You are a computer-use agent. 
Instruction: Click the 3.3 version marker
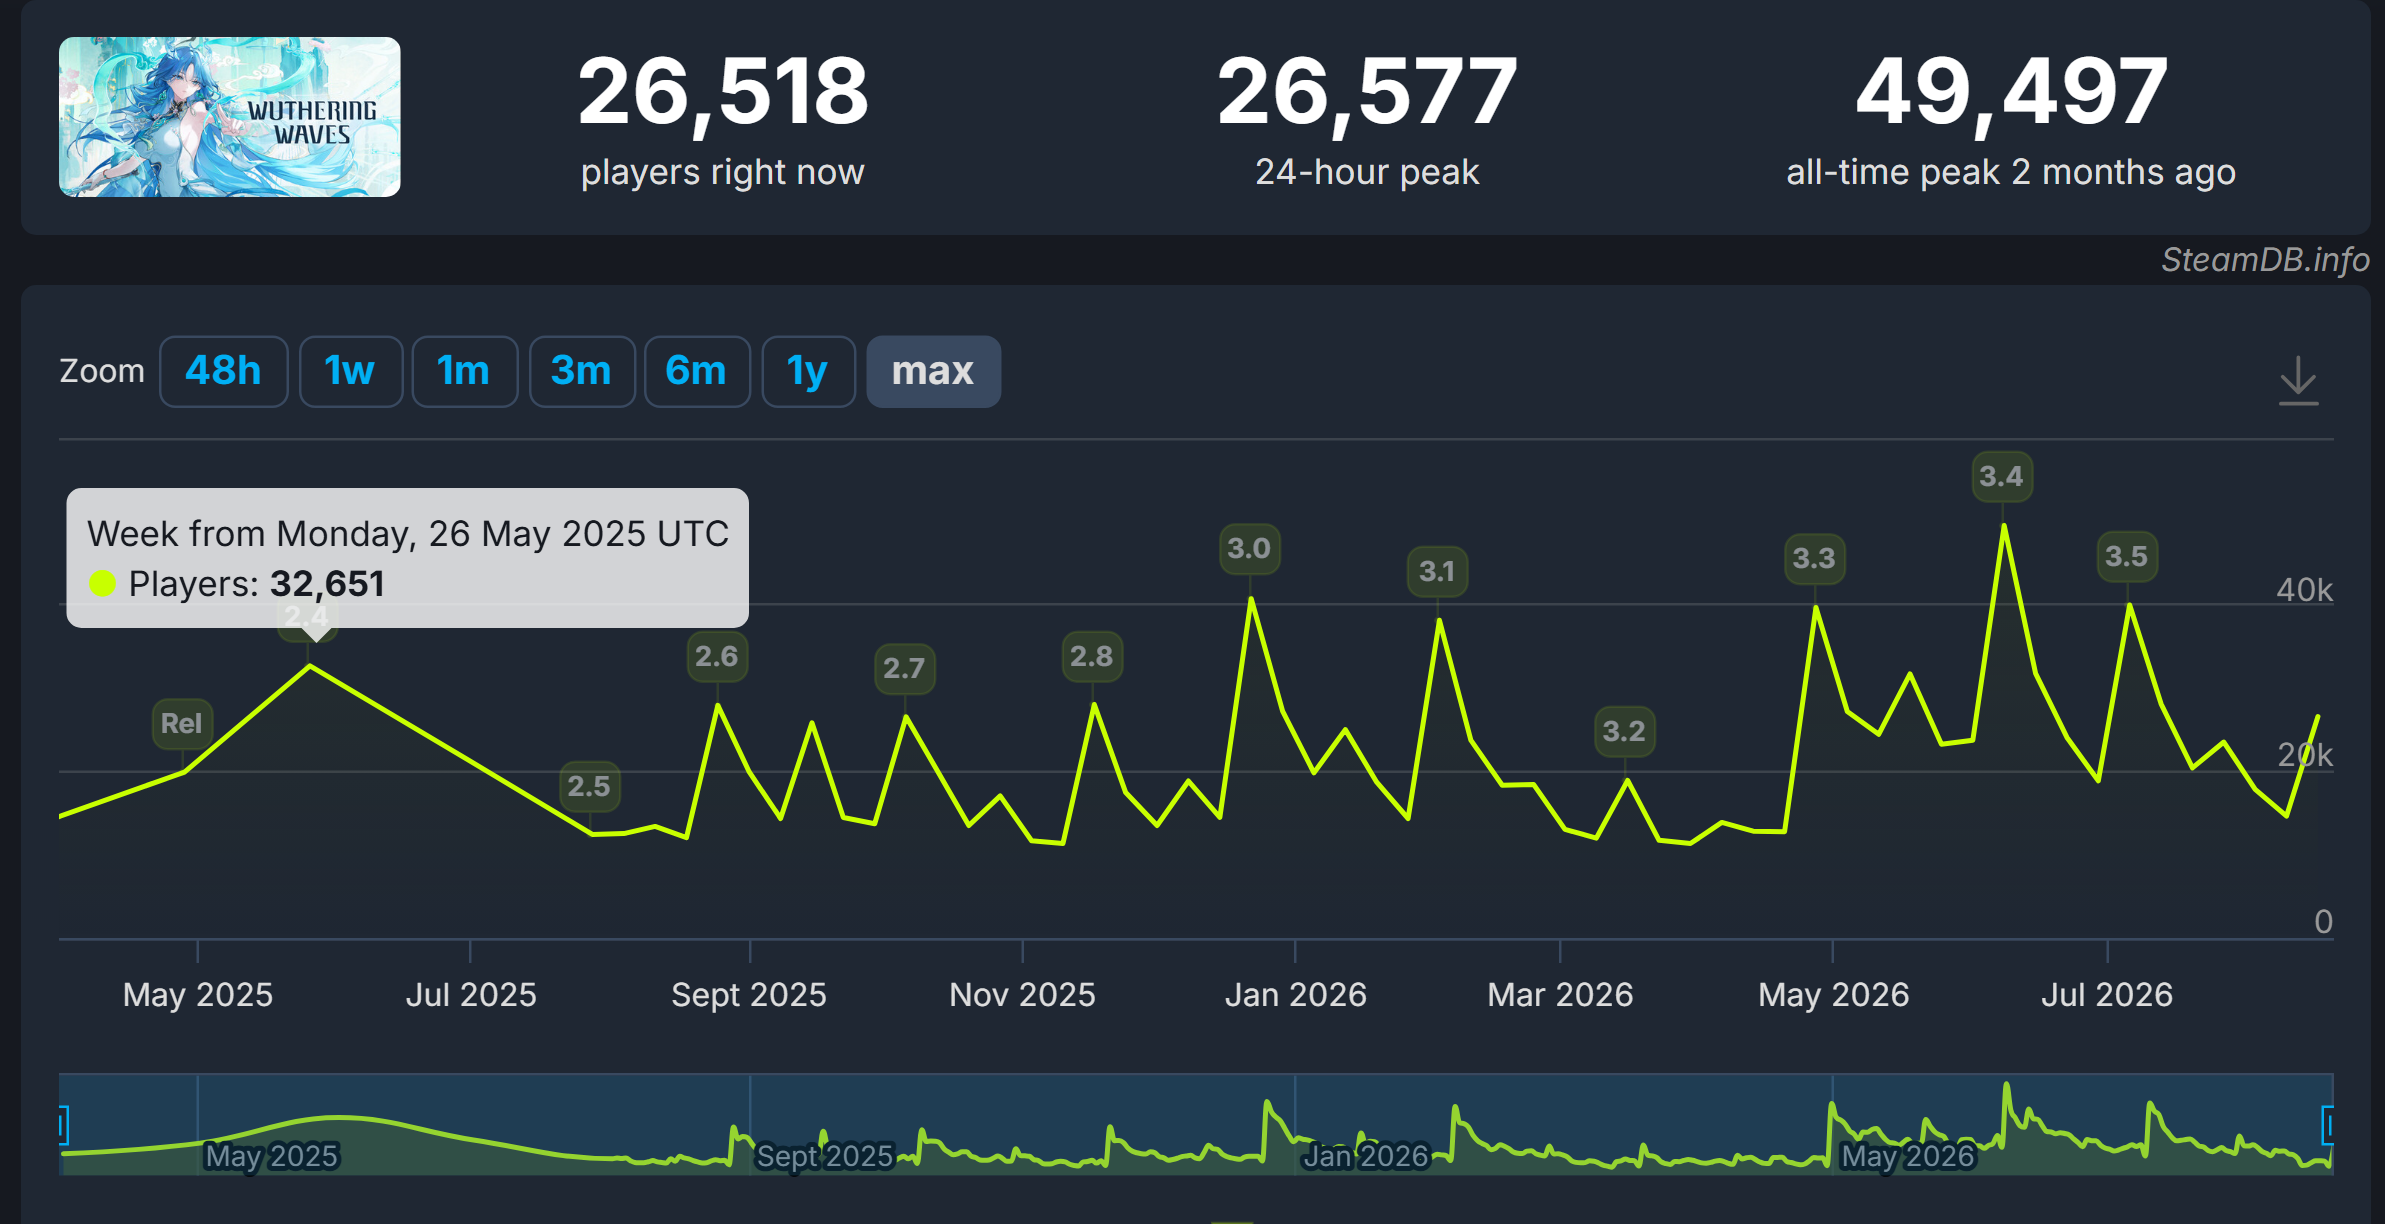point(1814,558)
